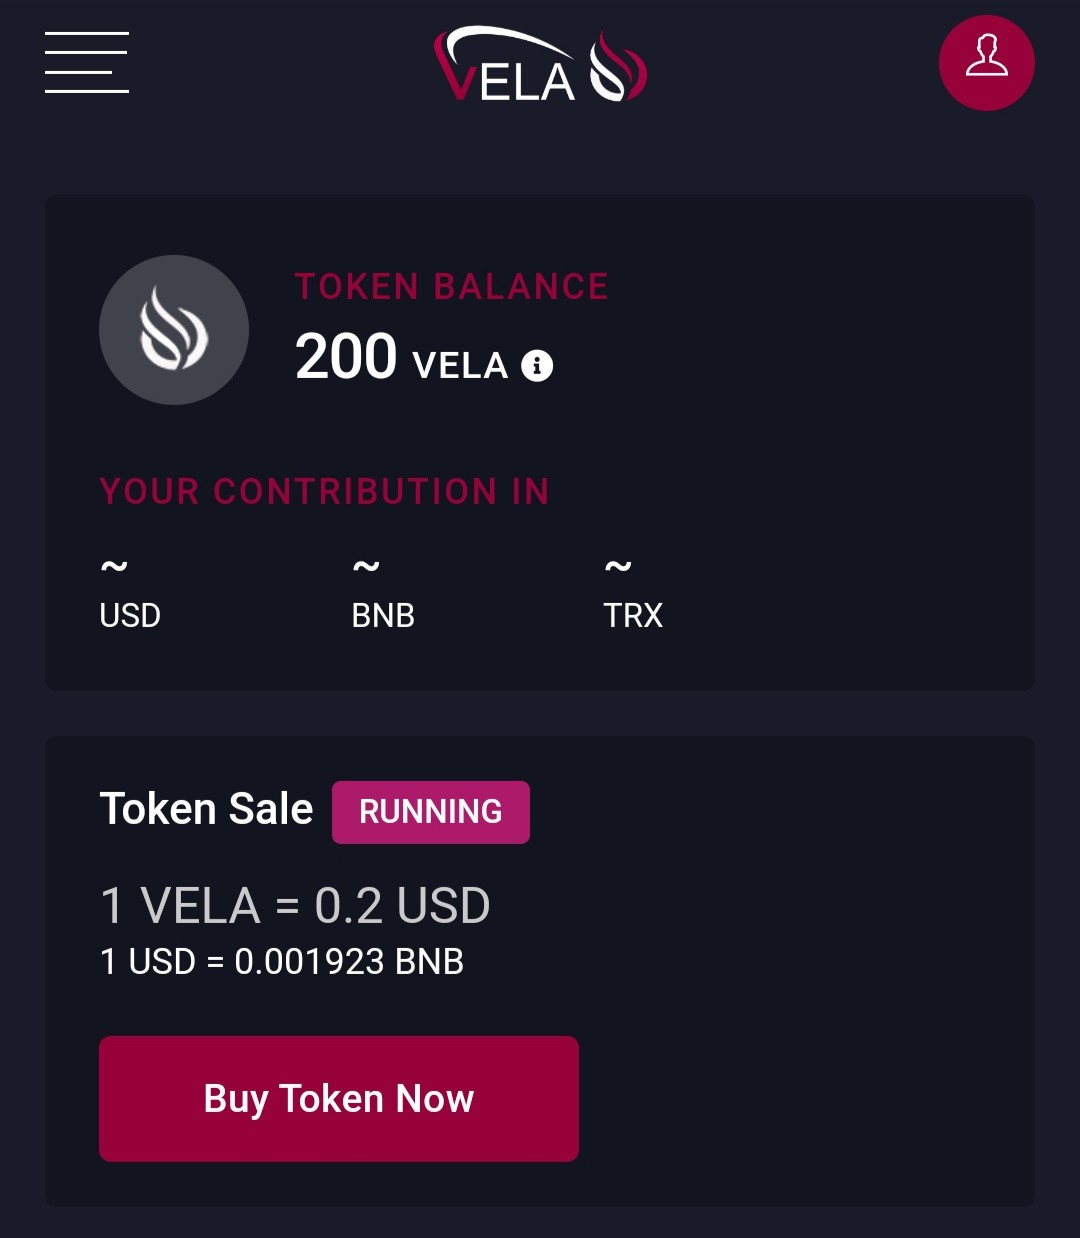Click the 1 VELA = 0.2 USD rate
The height and width of the screenshot is (1238, 1080).
pos(295,906)
